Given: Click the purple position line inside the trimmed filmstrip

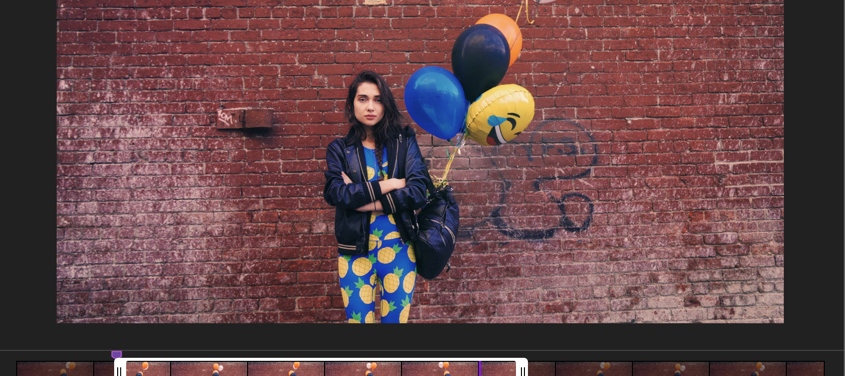Looking at the screenshot, I should (x=479, y=369).
